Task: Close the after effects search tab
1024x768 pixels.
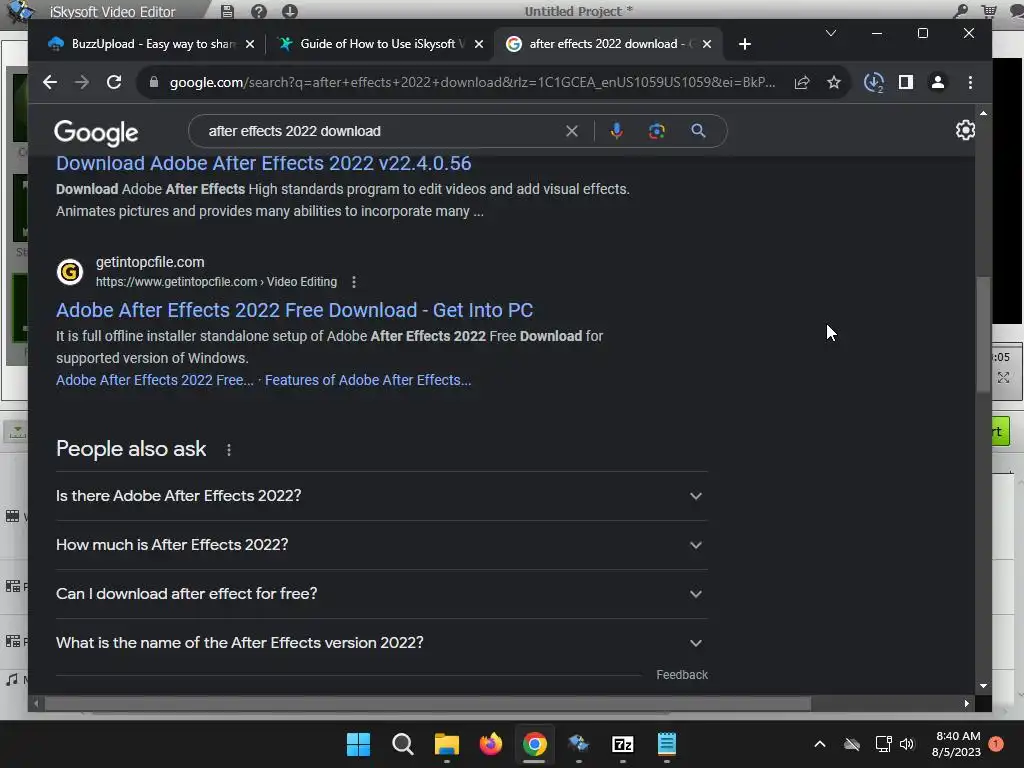Action: point(707,44)
